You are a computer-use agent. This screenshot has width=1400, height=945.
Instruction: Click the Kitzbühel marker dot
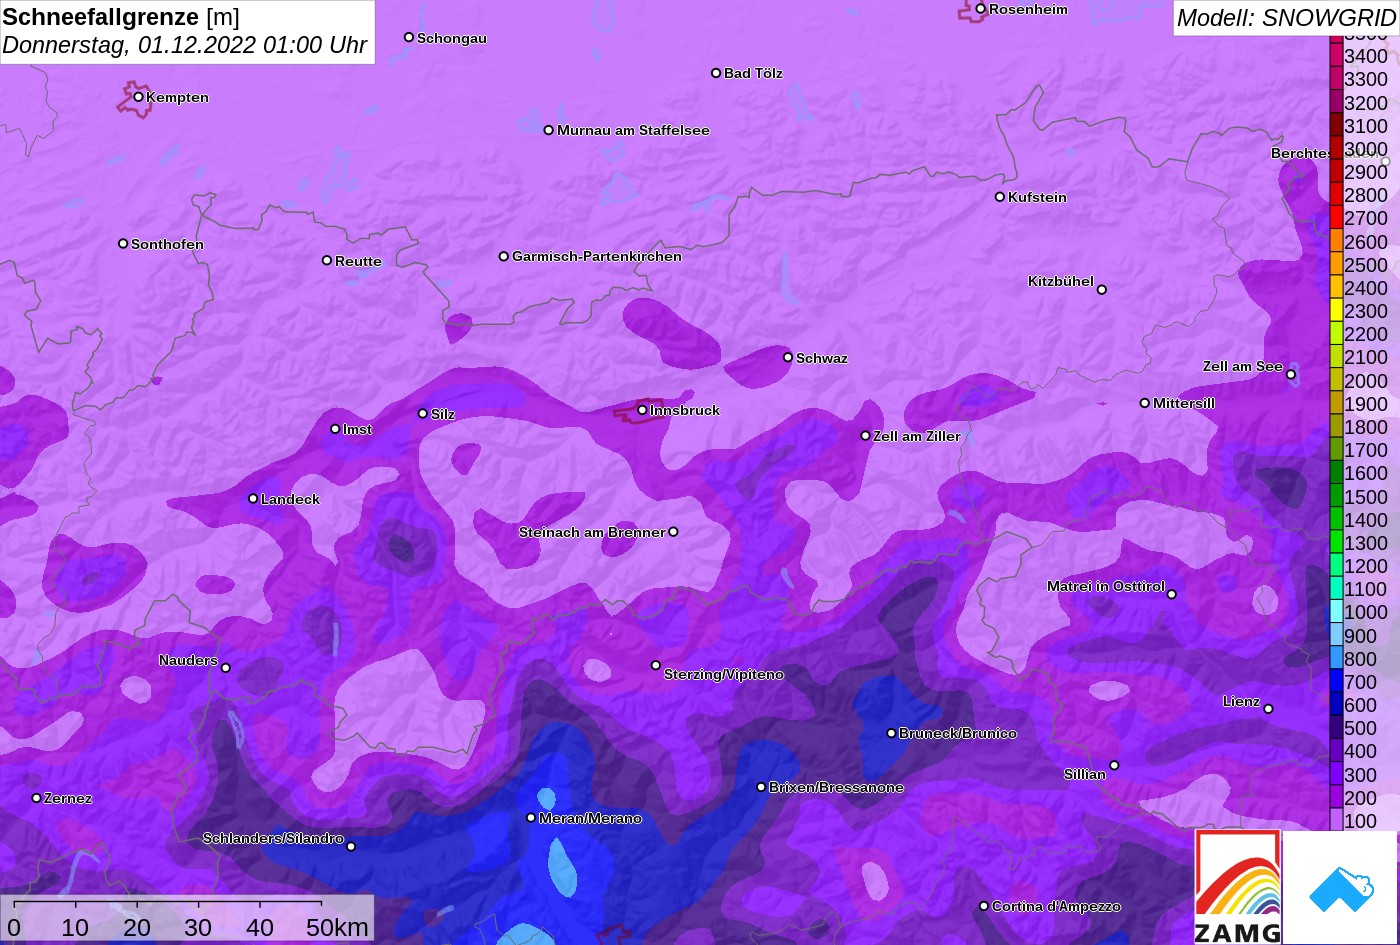click(x=1102, y=290)
